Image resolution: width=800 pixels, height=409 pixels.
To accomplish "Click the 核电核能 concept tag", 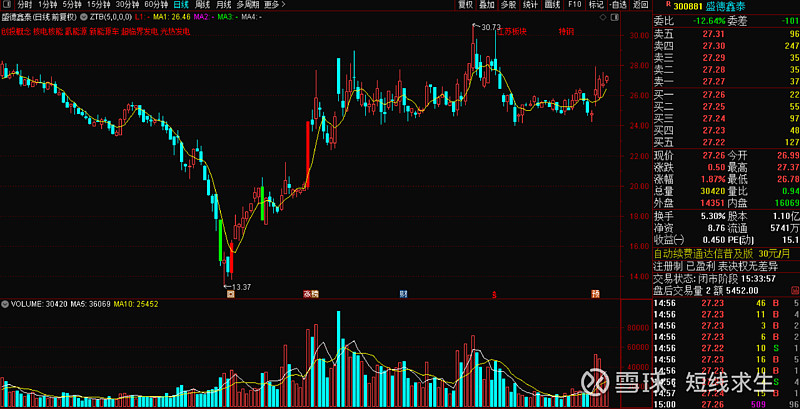I will 47,32.
